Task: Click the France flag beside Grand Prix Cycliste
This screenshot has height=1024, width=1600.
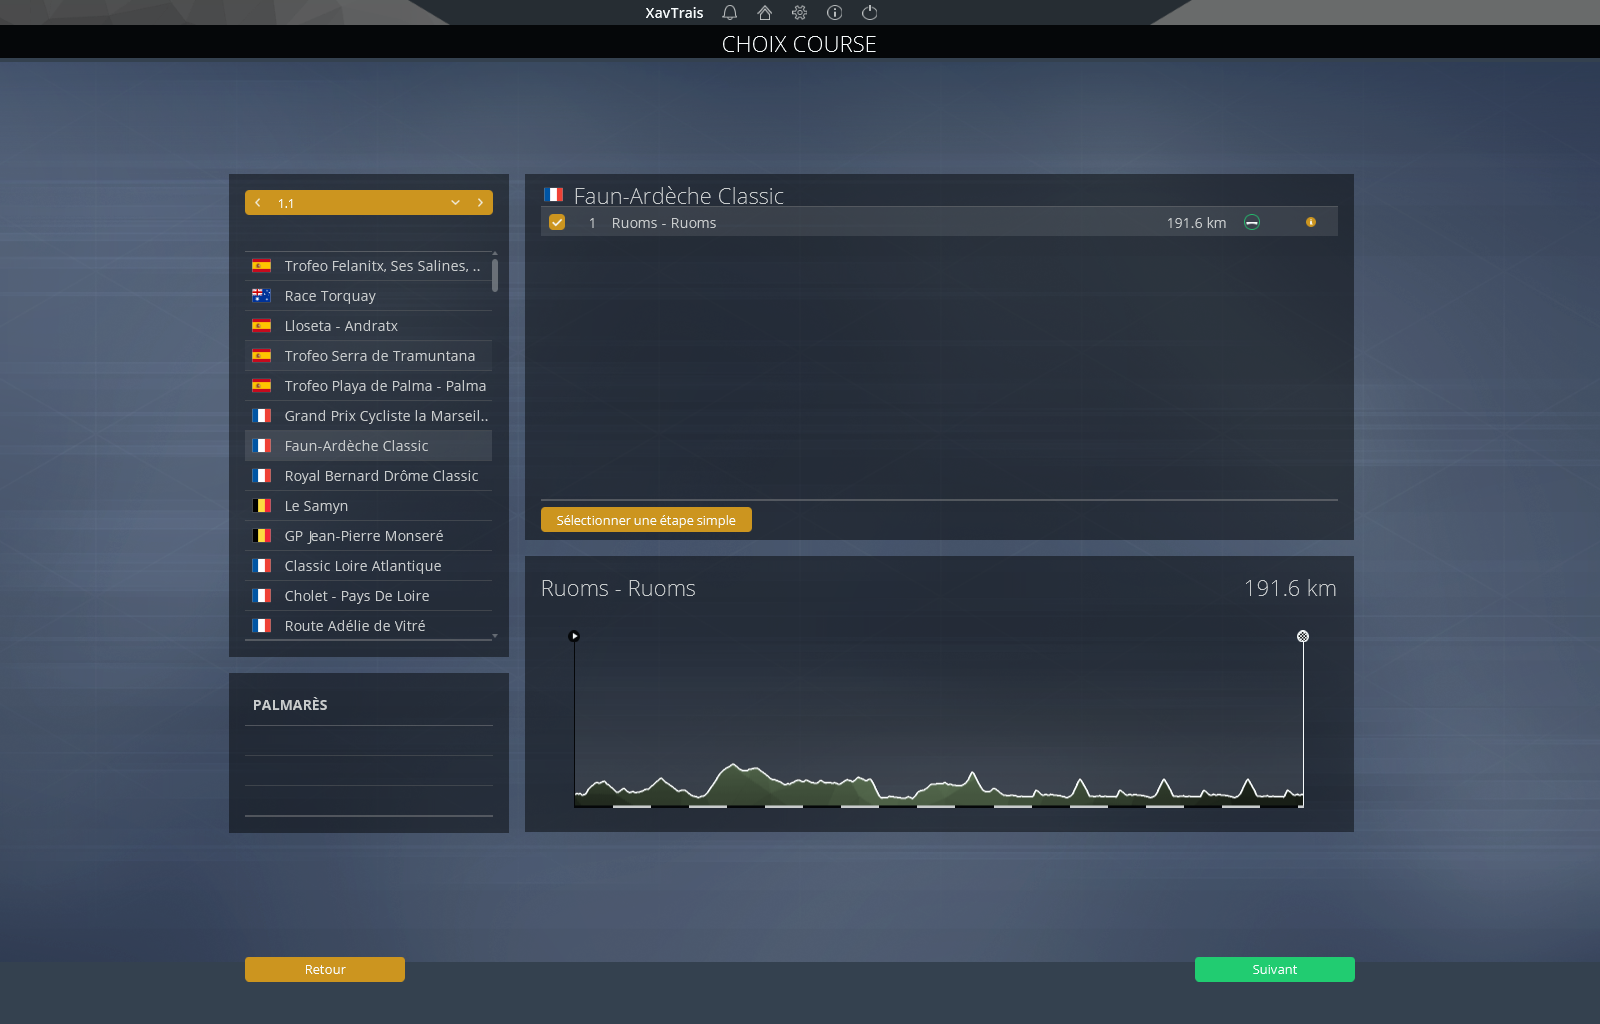Action: coord(262,416)
